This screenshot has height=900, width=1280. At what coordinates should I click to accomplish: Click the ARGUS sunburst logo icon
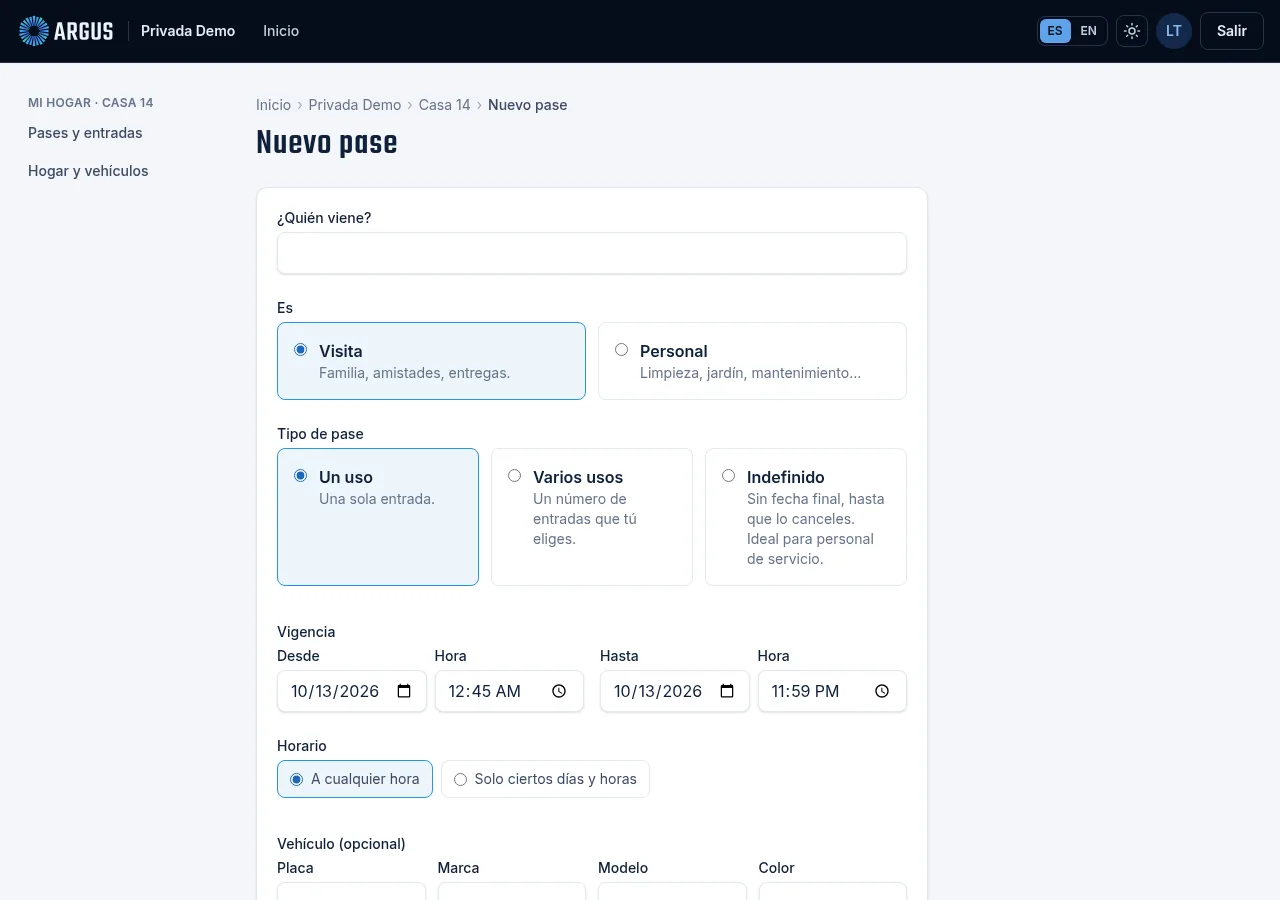(x=34, y=31)
